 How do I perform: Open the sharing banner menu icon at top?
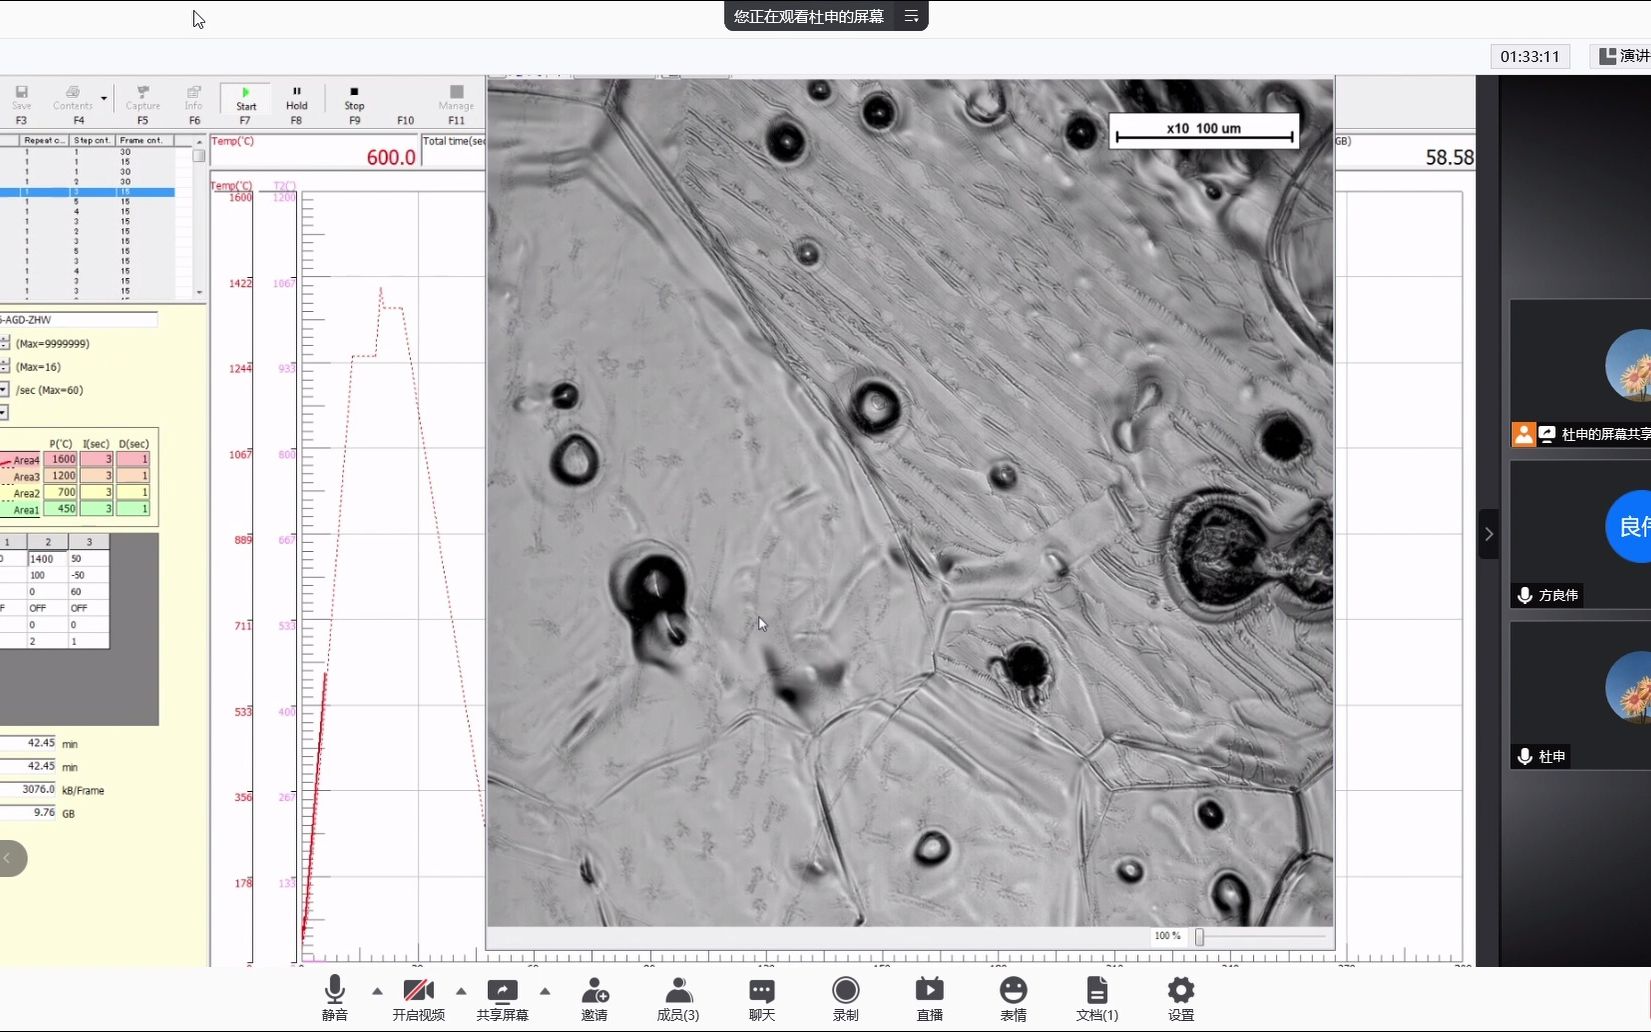tap(911, 16)
